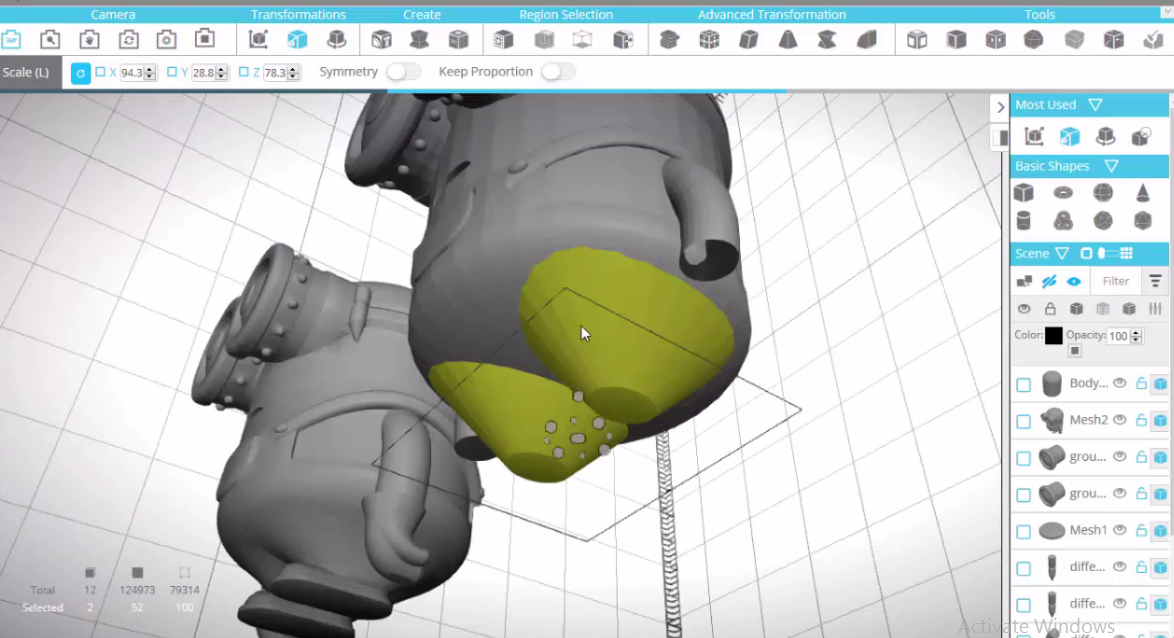Click the Scale (L) label button
The image size is (1174, 638).
(x=31, y=73)
